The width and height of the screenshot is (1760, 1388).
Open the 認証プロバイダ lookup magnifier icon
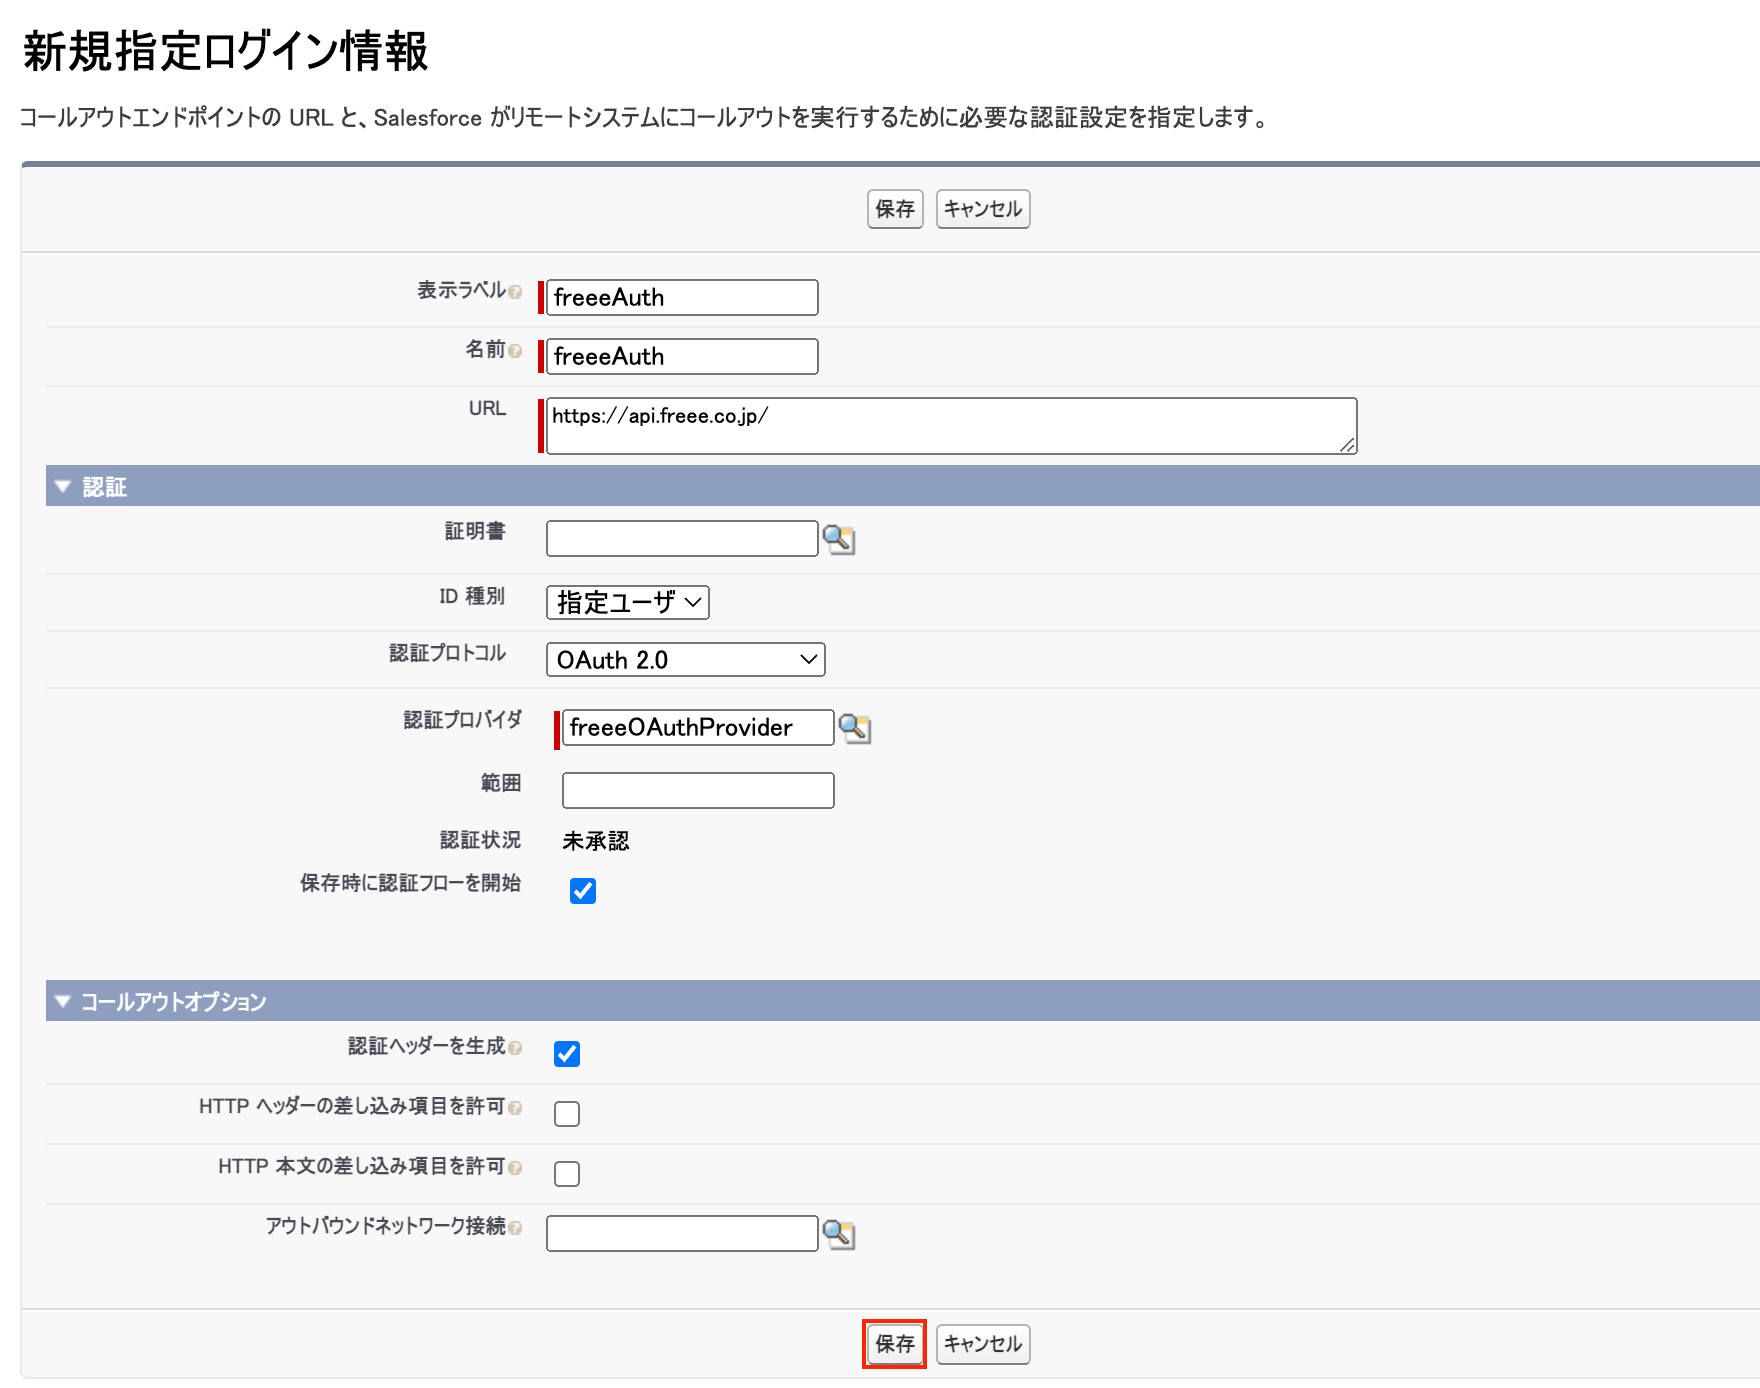tap(854, 729)
